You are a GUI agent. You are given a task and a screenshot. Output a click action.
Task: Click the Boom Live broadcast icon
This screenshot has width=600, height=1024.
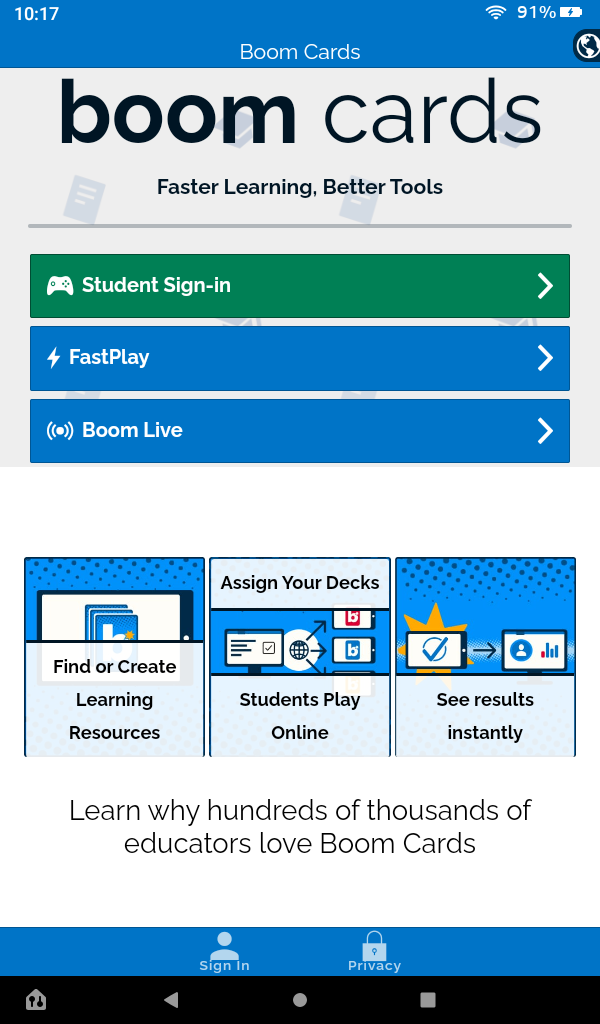(x=60, y=431)
